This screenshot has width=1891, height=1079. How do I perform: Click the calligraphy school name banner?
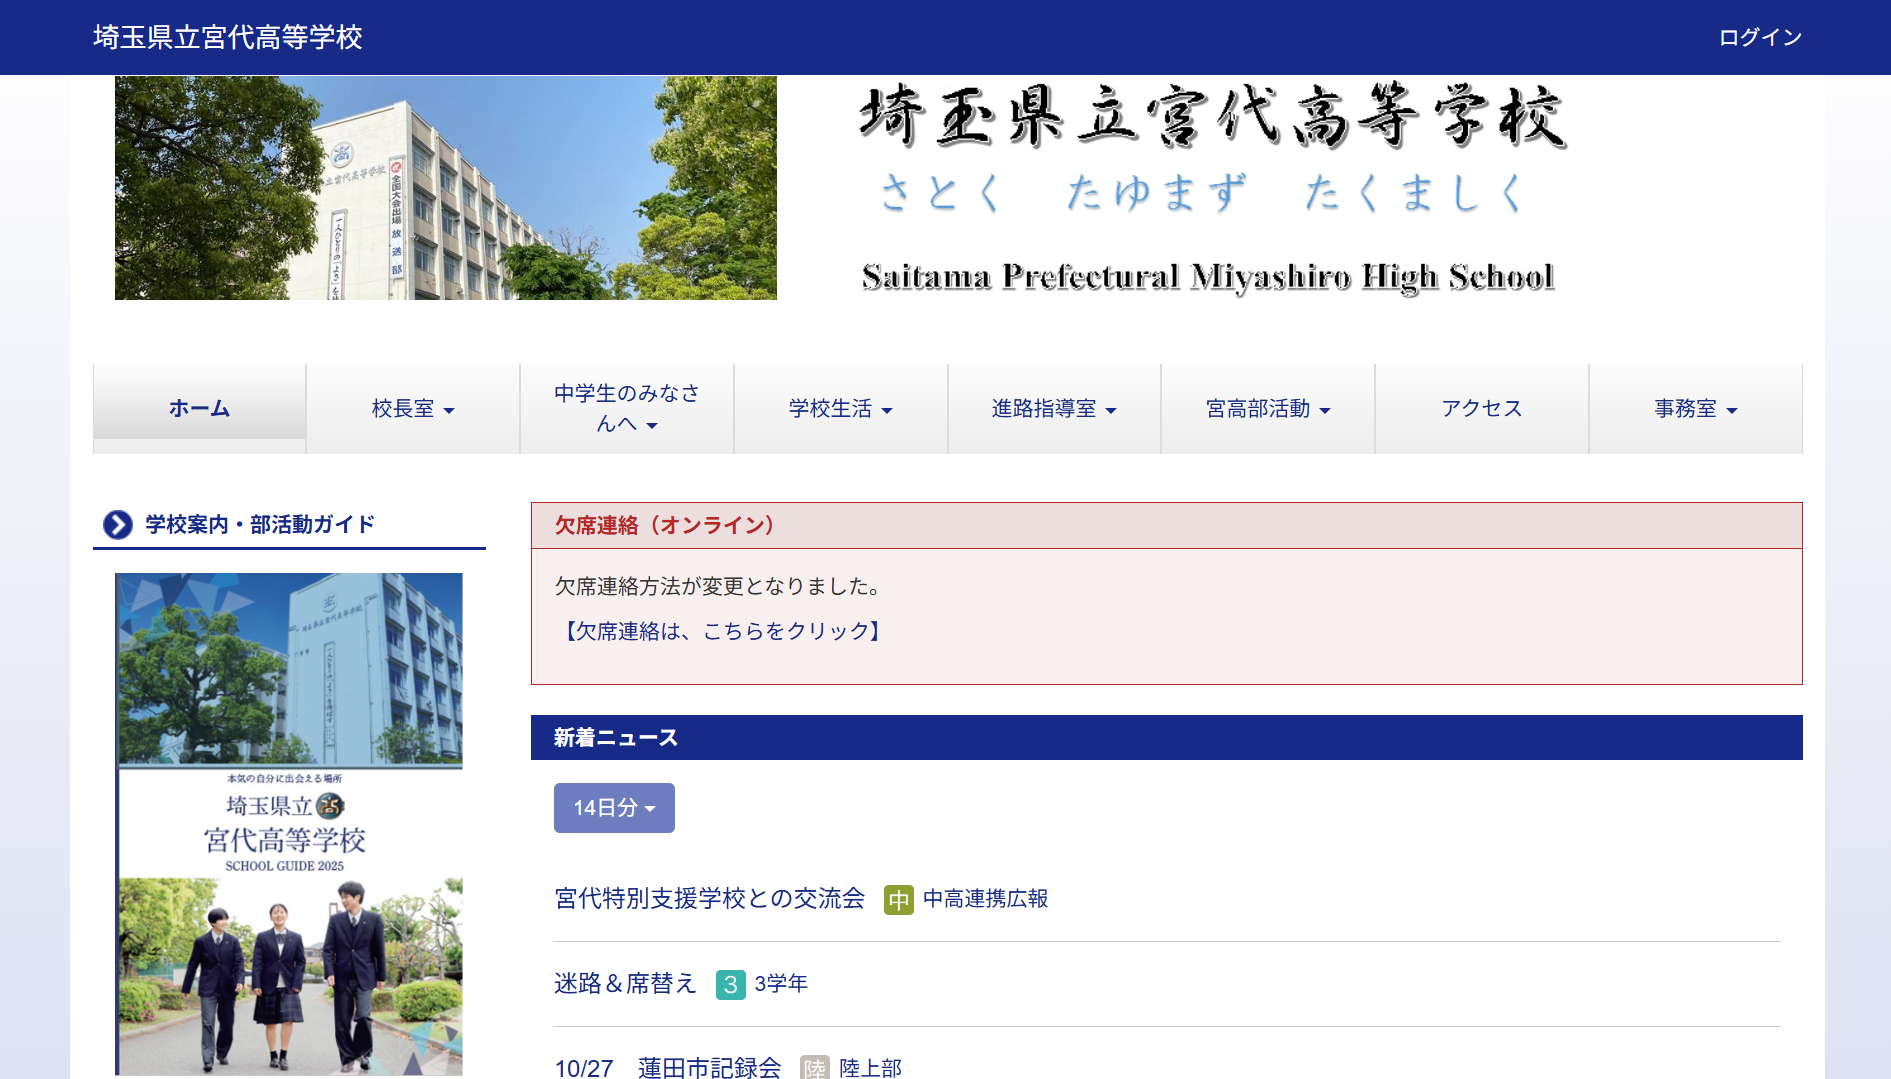(1212, 116)
